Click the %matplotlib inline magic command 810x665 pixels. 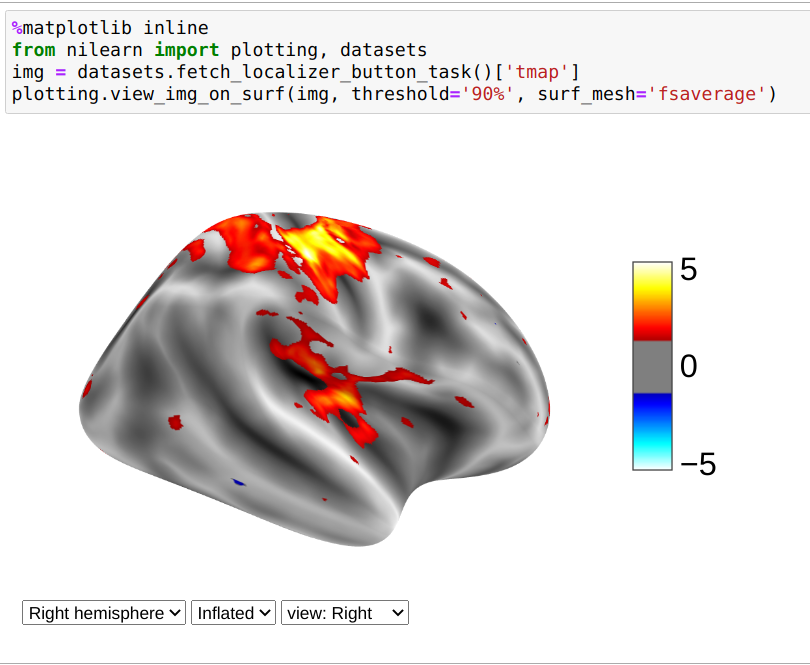[x=110, y=27]
